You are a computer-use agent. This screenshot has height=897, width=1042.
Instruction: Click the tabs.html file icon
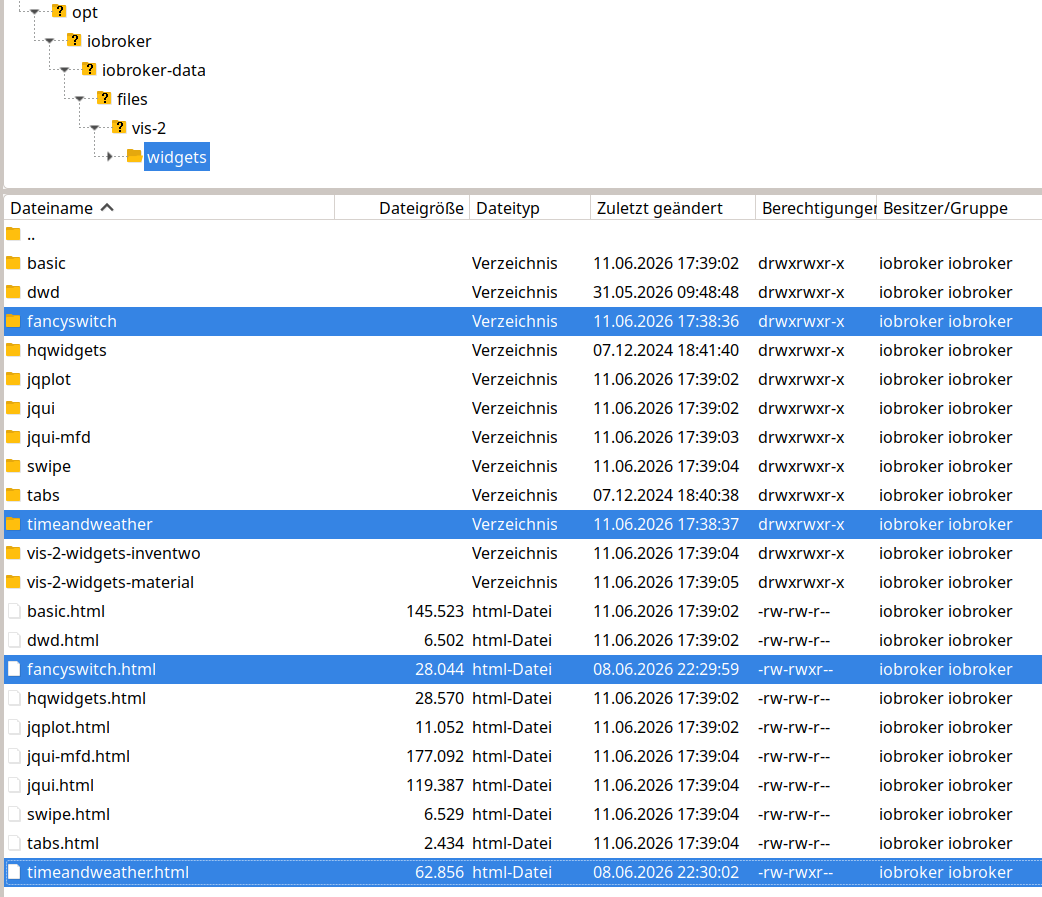click(14, 843)
